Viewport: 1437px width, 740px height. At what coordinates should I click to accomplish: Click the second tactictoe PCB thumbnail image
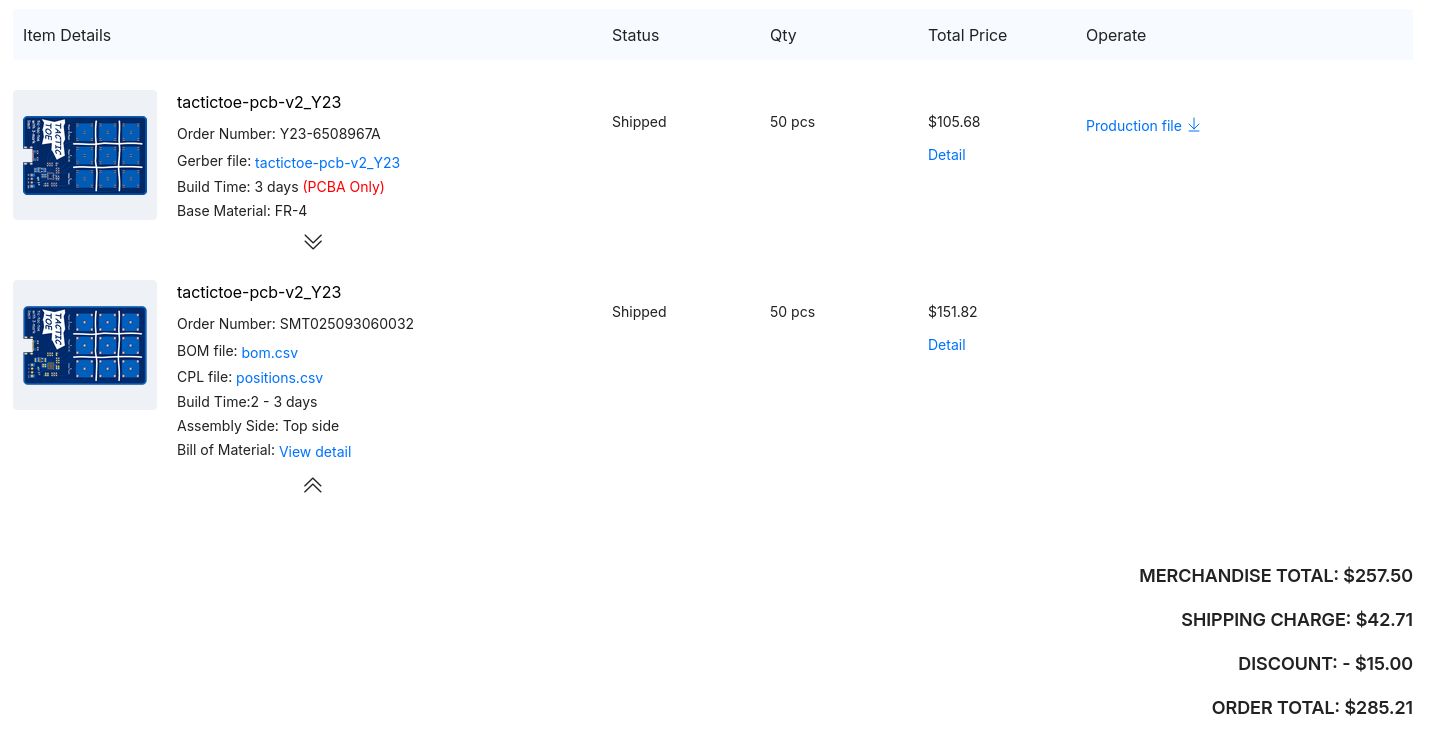pos(84,344)
